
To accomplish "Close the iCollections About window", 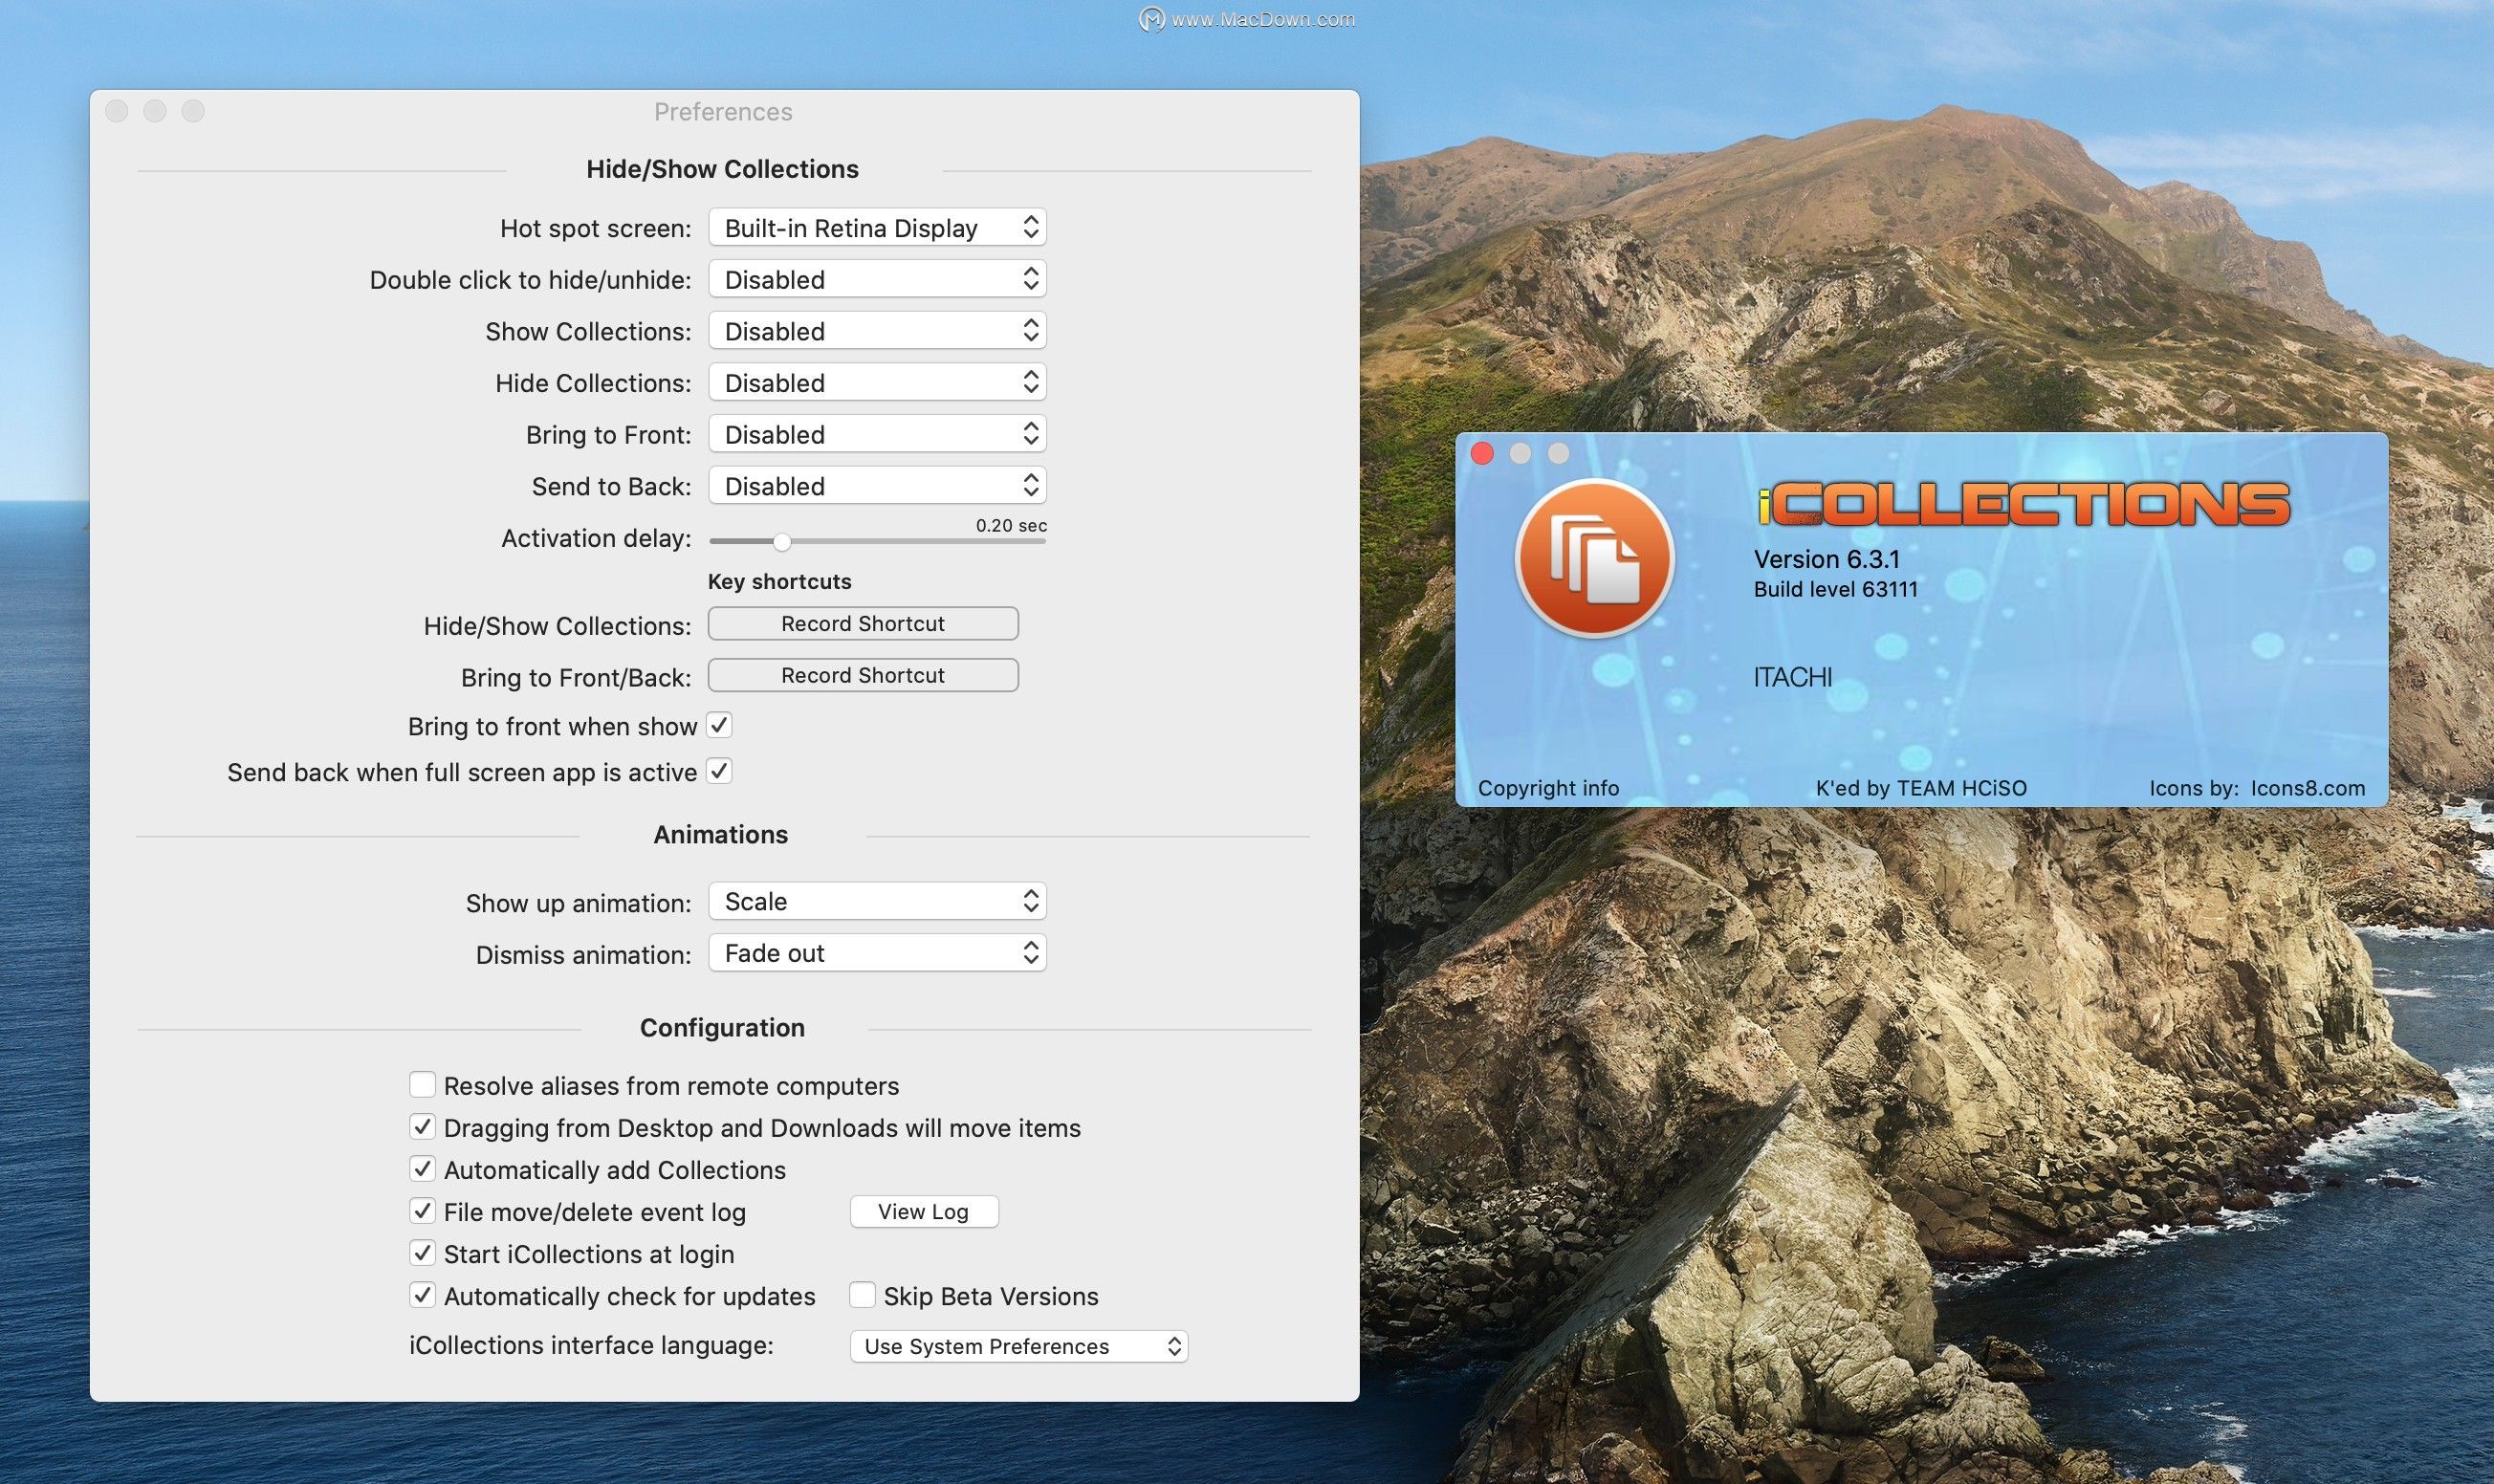I will [x=1482, y=454].
